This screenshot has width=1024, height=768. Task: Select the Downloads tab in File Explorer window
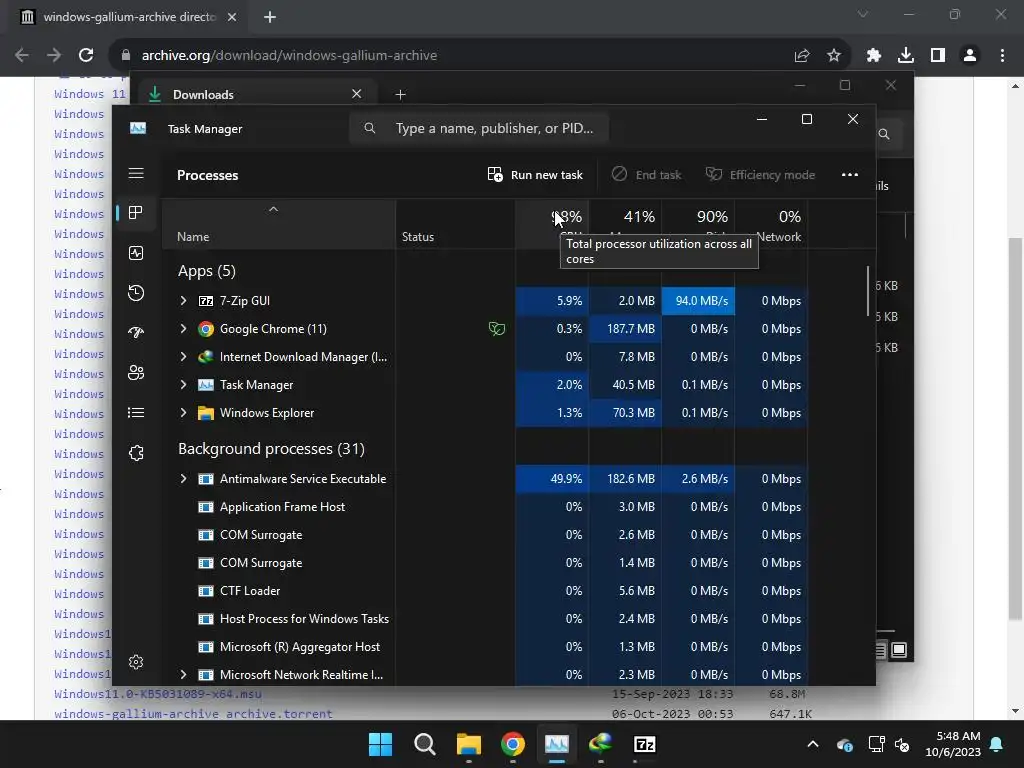point(255,94)
